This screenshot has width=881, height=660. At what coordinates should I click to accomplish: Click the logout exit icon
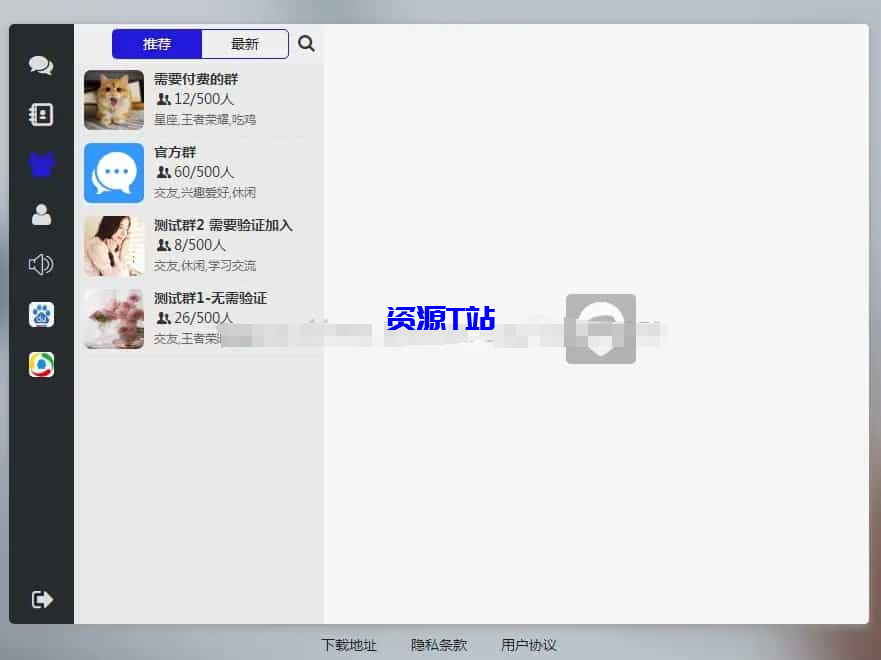coord(40,598)
